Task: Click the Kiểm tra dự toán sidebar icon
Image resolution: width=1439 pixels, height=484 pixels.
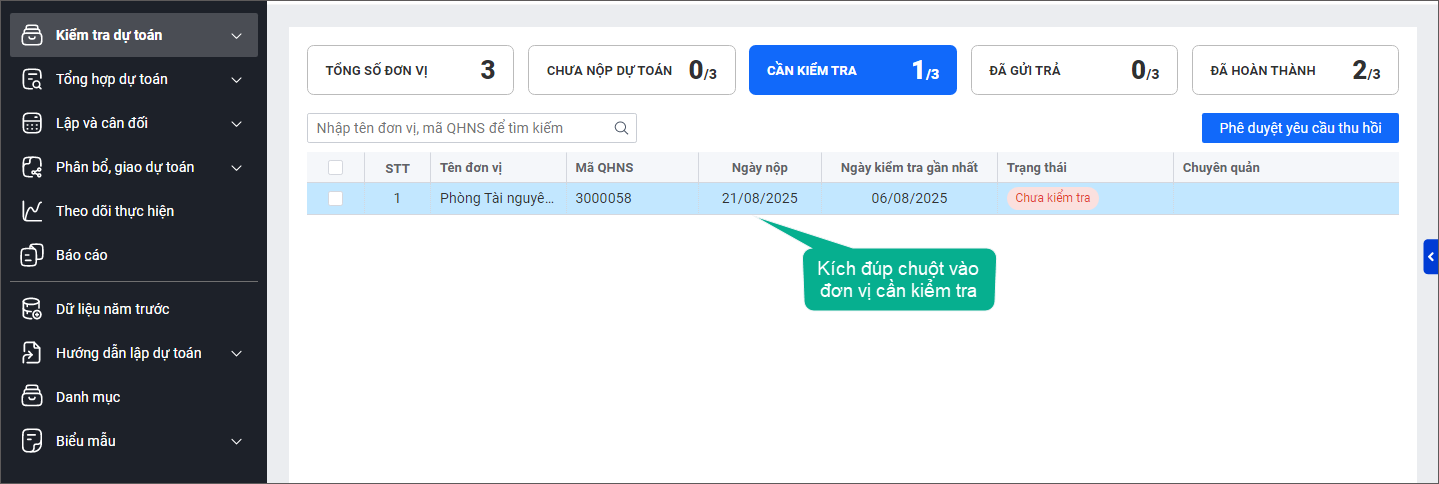Action: (32, 35)
